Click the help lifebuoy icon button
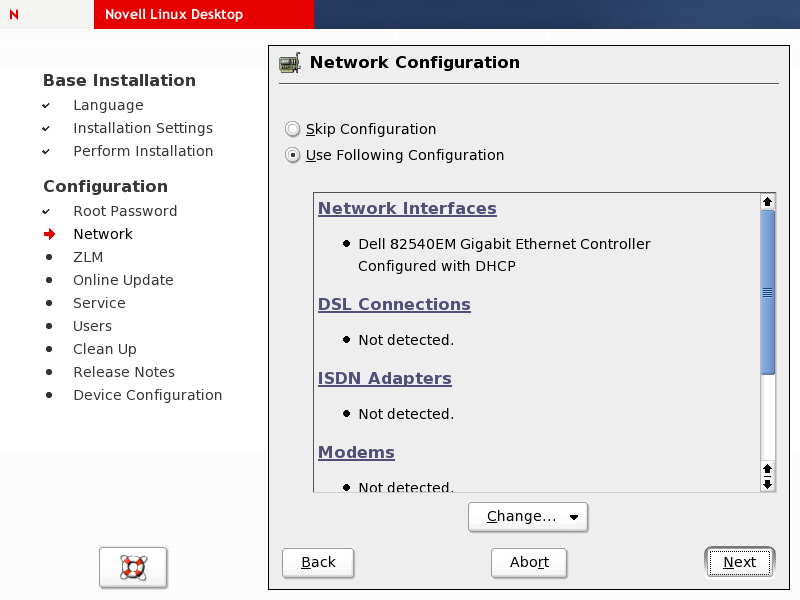800x600 pixels. (133, 567)
